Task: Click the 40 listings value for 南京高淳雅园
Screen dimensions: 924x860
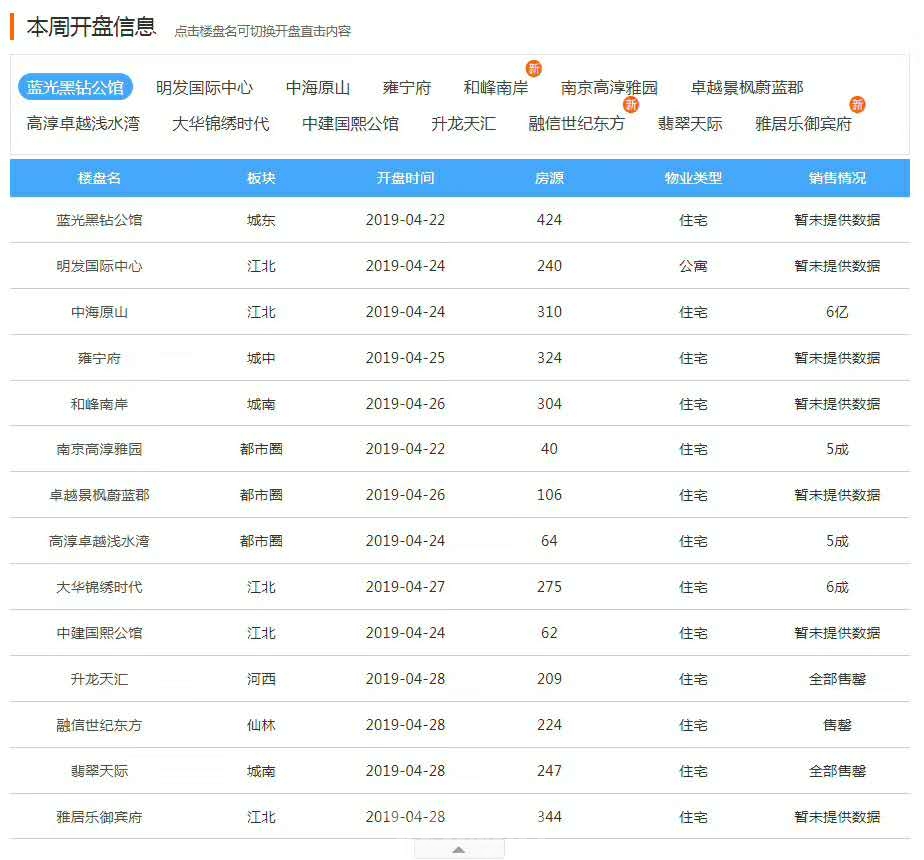Action: (549, 449)
